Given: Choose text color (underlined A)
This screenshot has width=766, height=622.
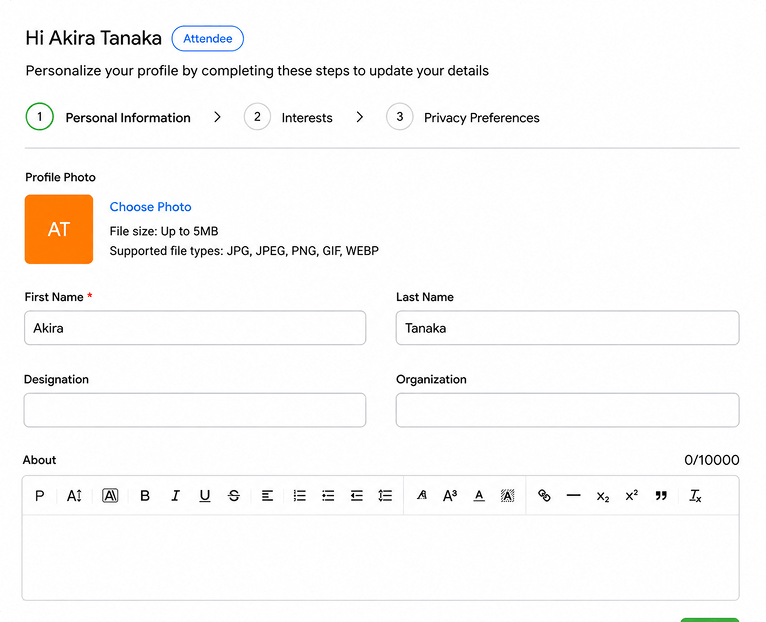Looking at the screenshot, I should (479, 496).
